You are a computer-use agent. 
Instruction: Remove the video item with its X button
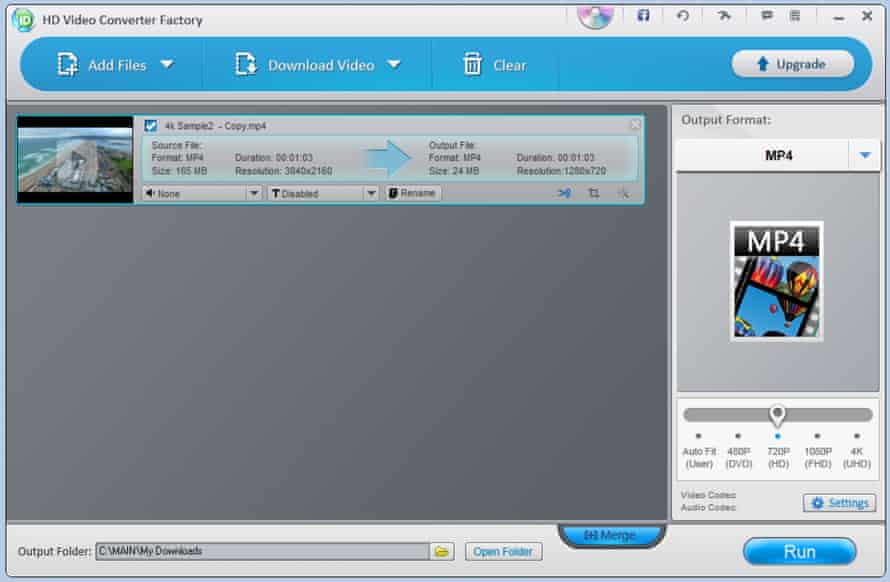pos(635,125)
